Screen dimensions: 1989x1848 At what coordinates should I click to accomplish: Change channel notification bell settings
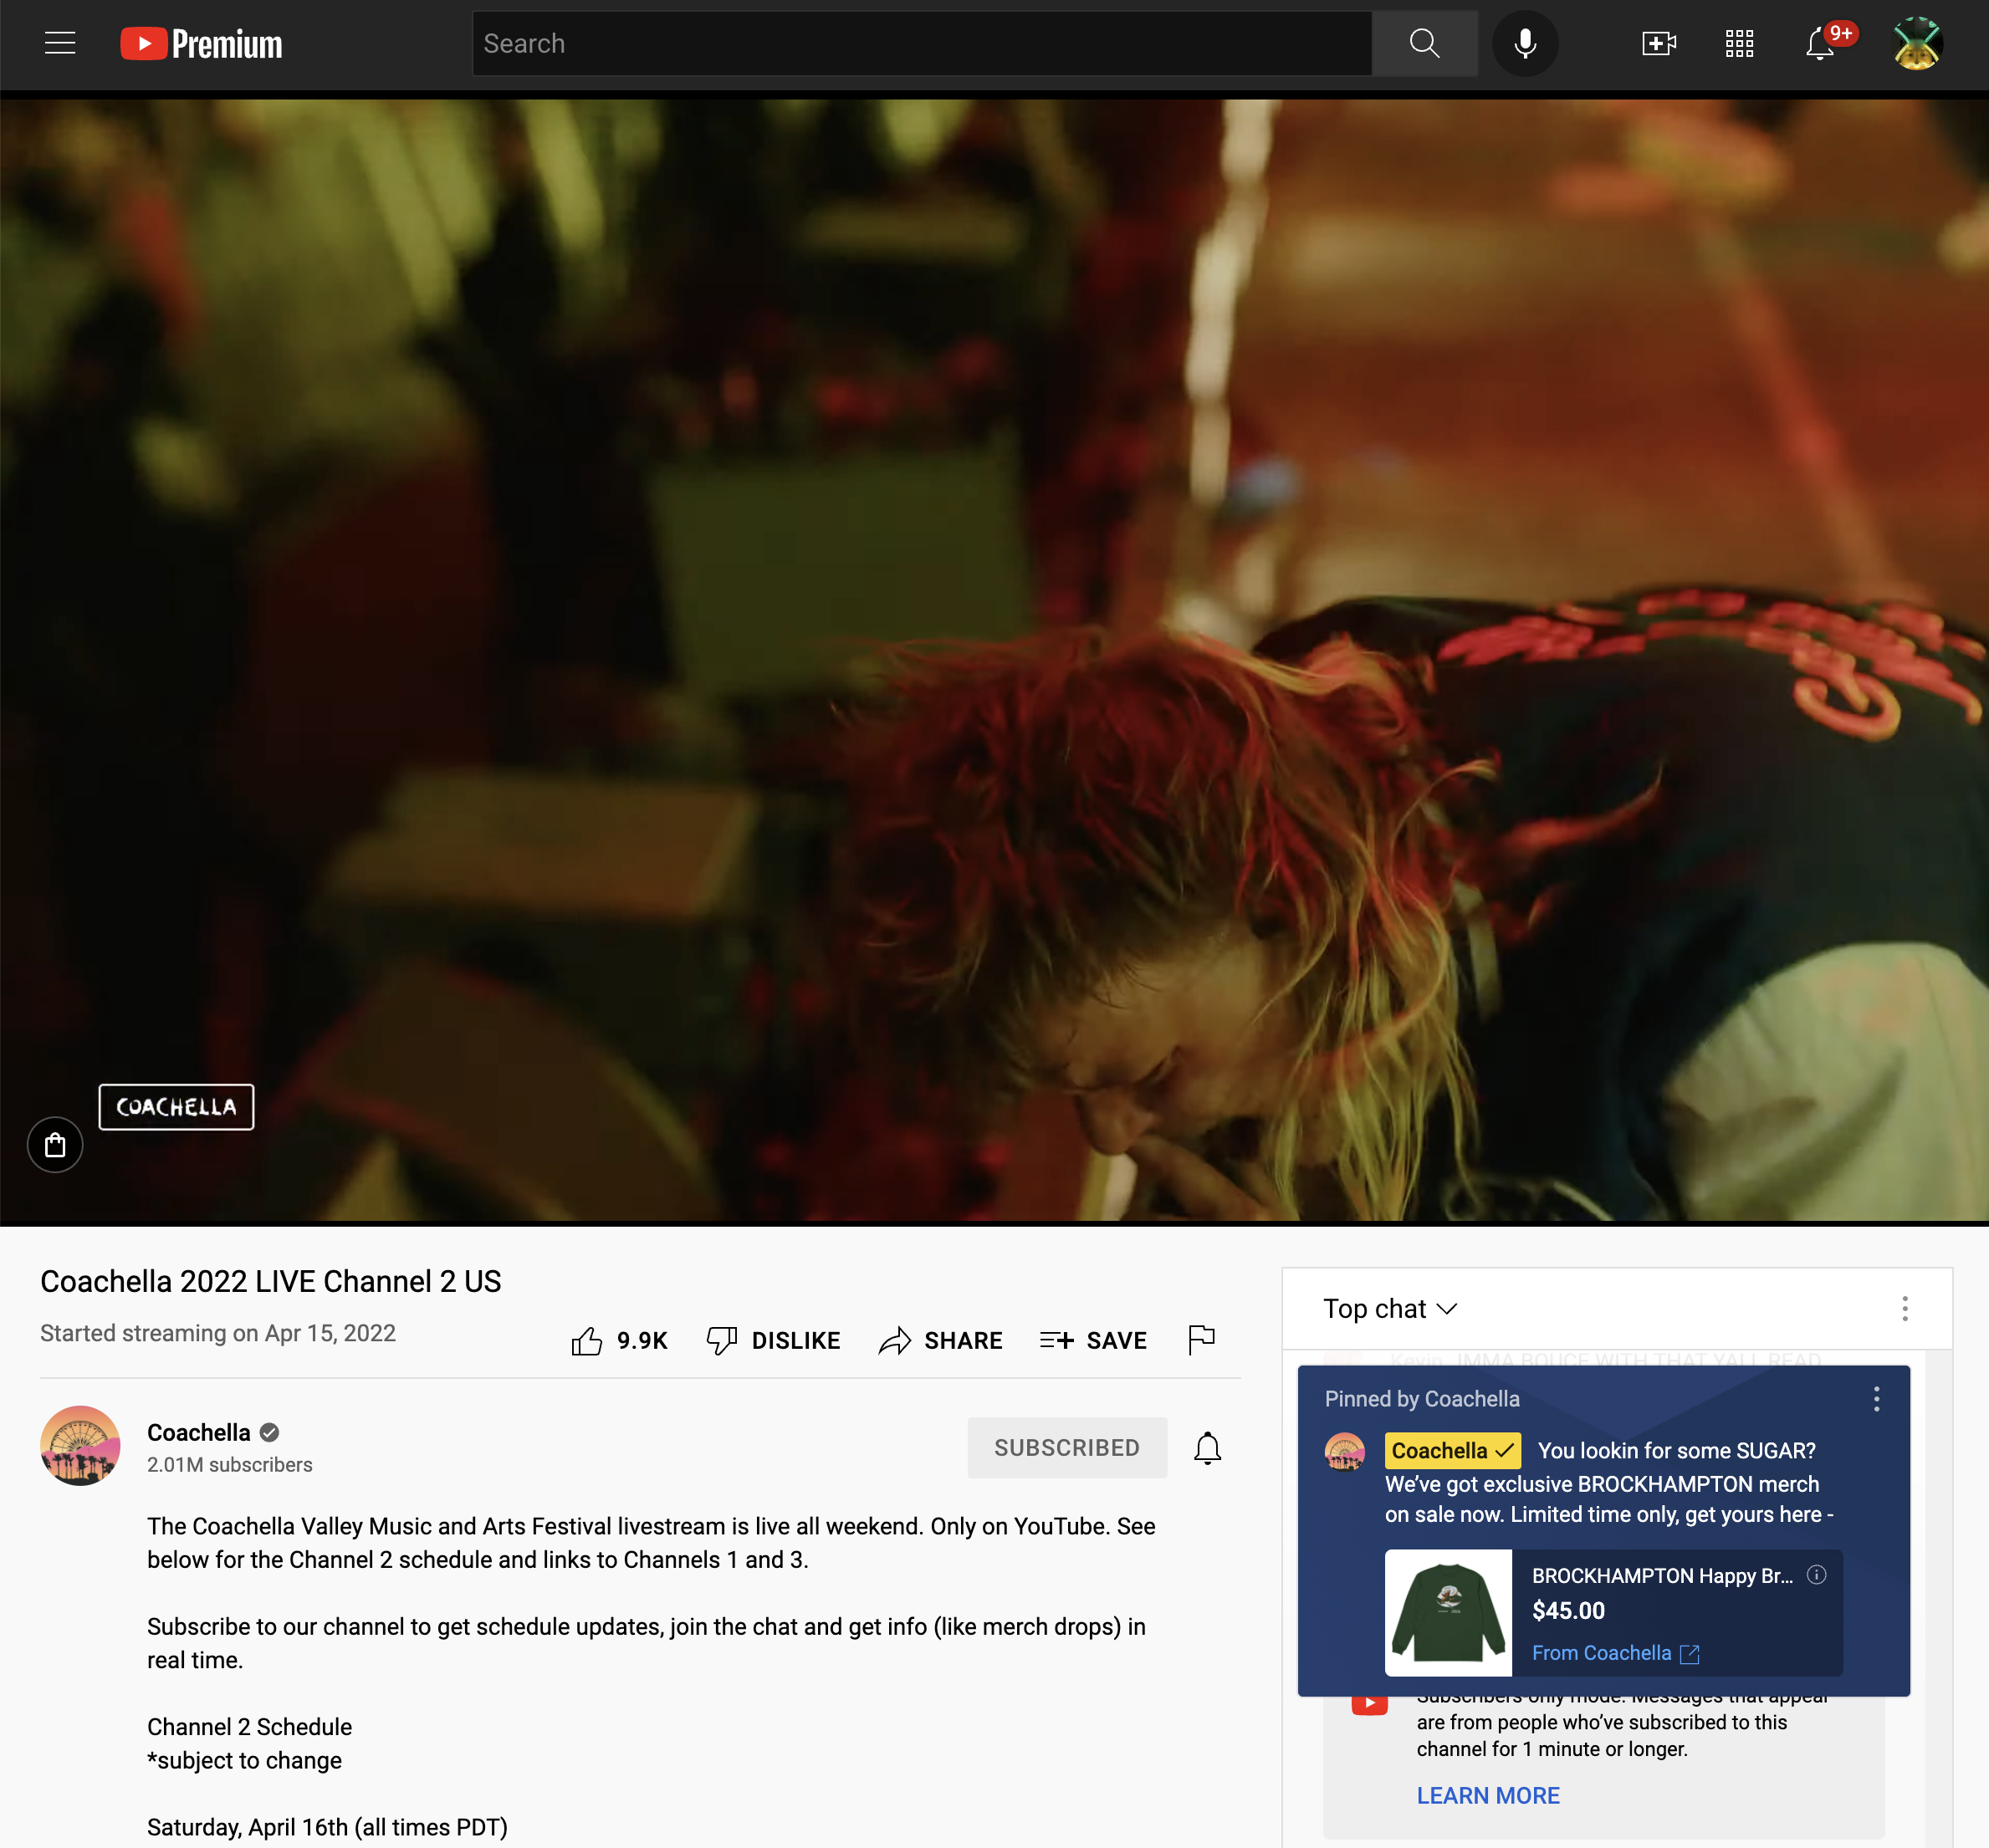(1207, 1447)
